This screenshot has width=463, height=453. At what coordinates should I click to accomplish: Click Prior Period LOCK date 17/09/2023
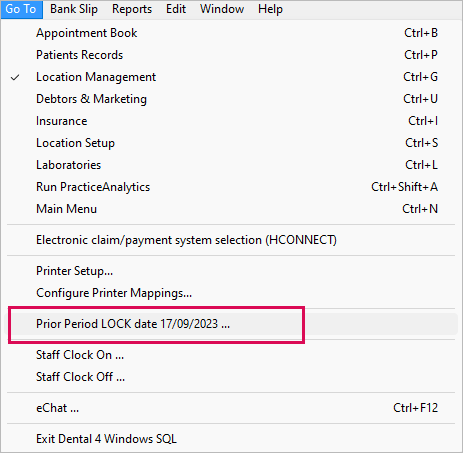click(x=232, y=324)
